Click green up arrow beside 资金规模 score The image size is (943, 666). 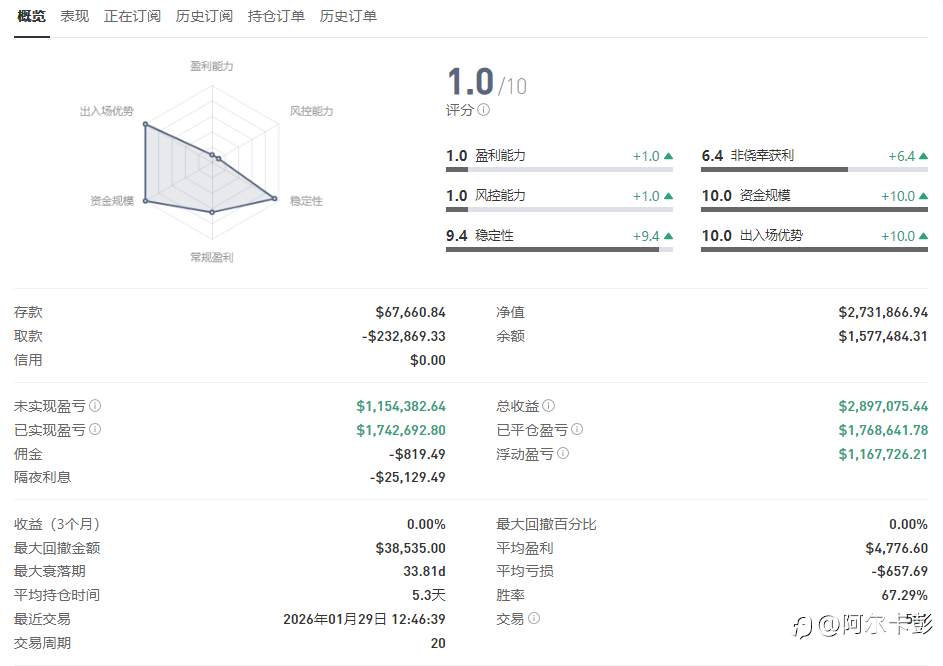[922, 196]
